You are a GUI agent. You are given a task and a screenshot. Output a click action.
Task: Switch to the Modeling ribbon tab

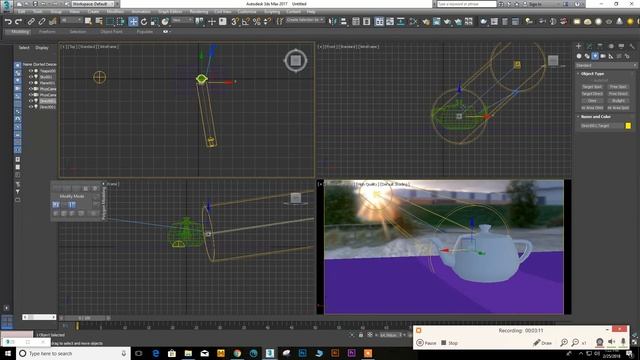tap(20, 32)
